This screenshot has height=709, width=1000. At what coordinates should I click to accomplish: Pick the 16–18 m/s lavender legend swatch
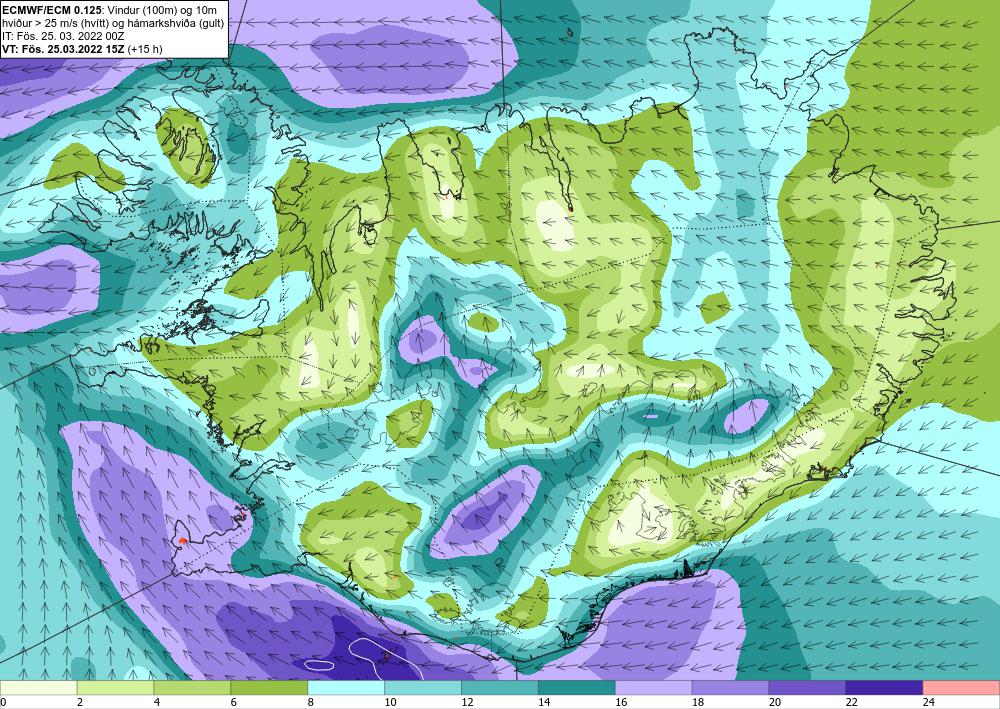pyautogui.click(x=653, y=688)
